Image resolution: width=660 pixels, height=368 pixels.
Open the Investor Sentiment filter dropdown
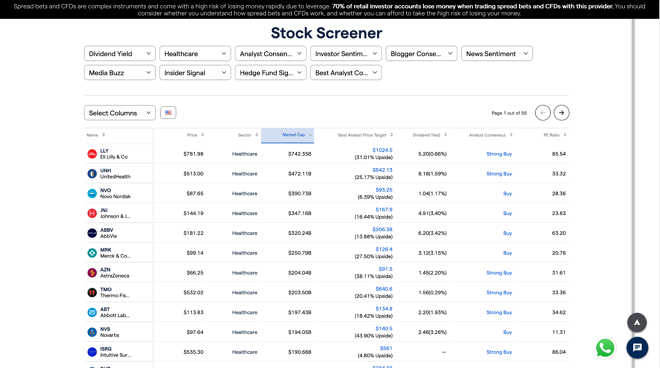tap(346, 53)
